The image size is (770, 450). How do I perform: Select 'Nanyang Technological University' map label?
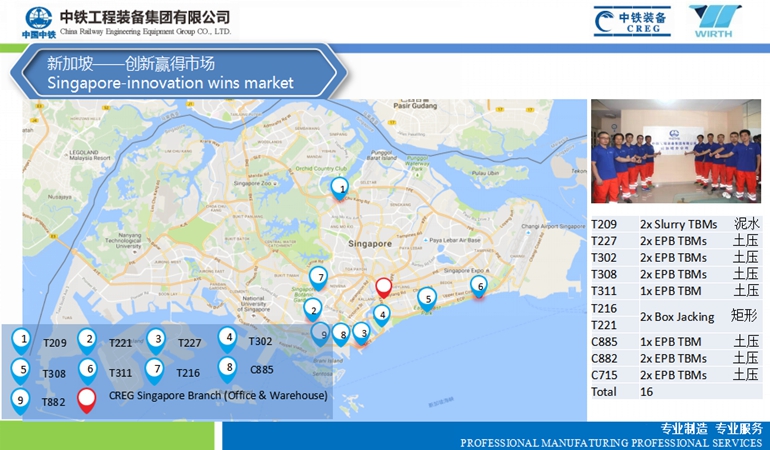pos(122,241)
